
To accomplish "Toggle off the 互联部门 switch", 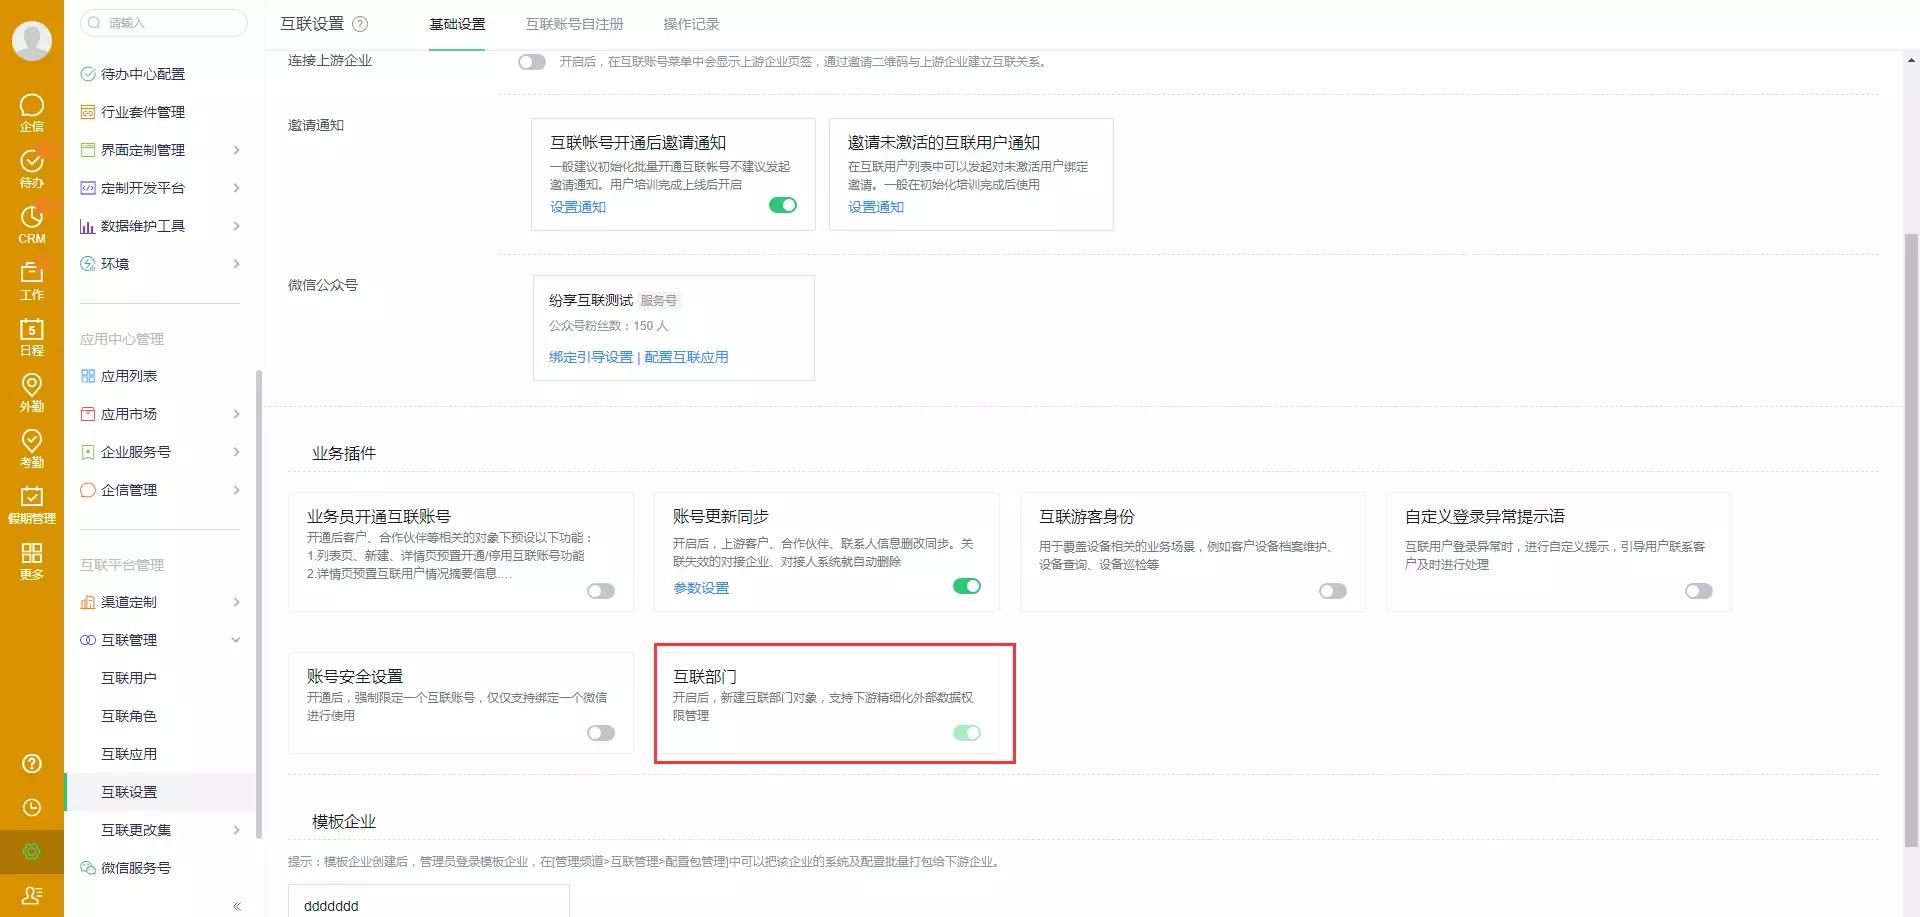I will pyautogui.click(x=966, y=733).
